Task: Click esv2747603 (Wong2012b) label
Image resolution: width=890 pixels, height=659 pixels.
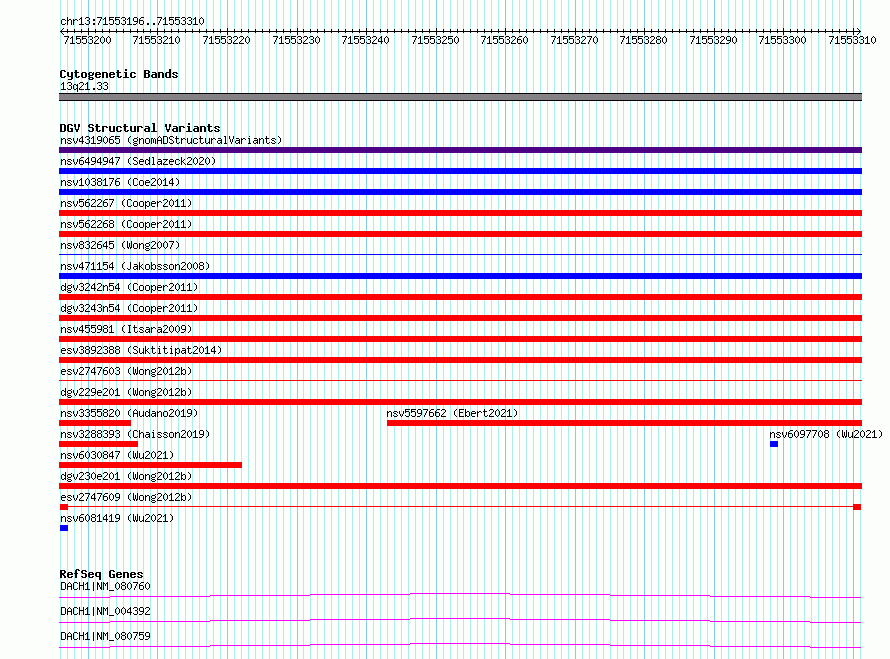Action: point(126,371)
